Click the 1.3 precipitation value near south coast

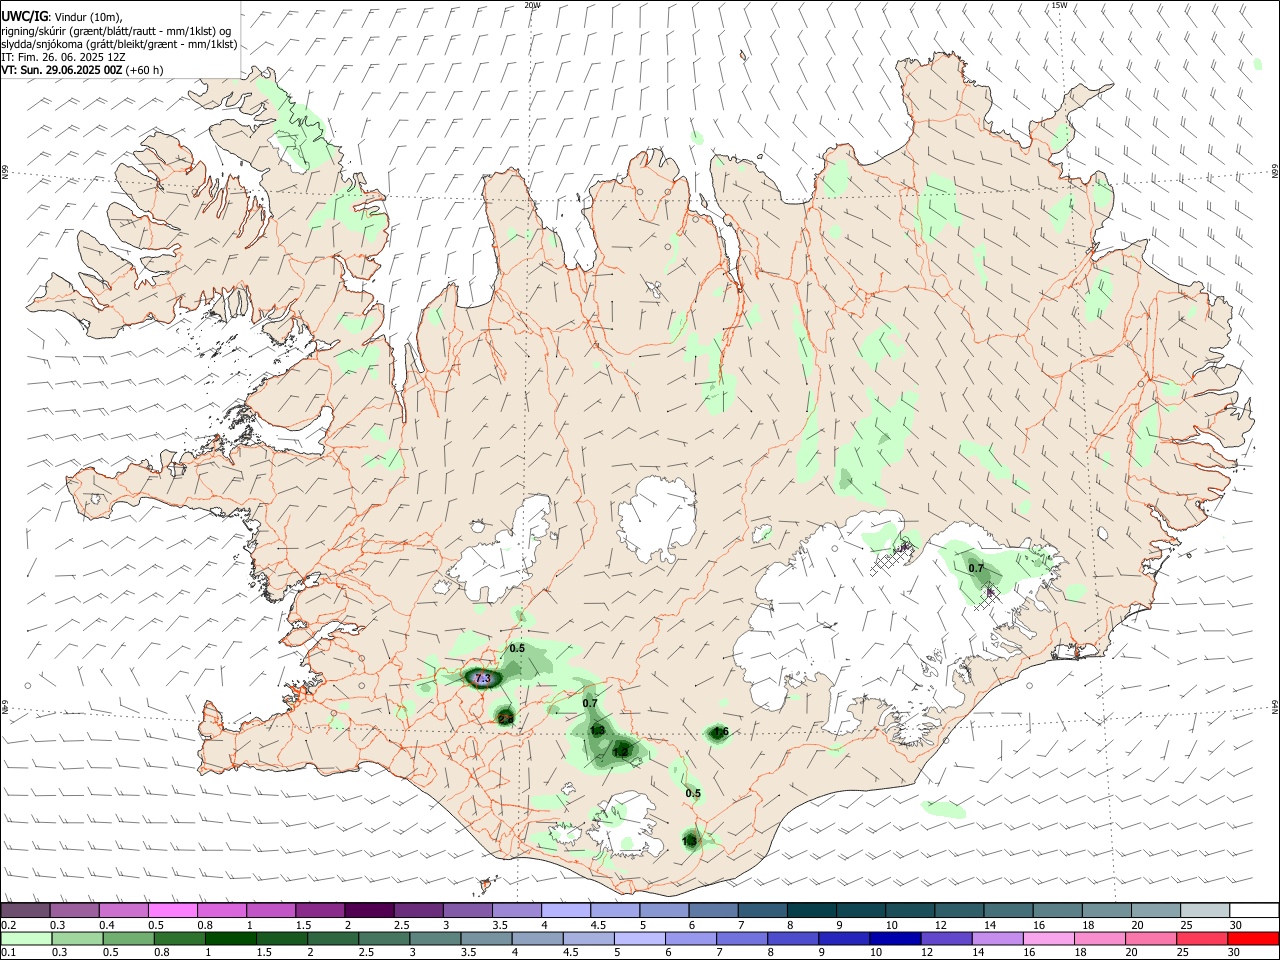coord(690,842)
